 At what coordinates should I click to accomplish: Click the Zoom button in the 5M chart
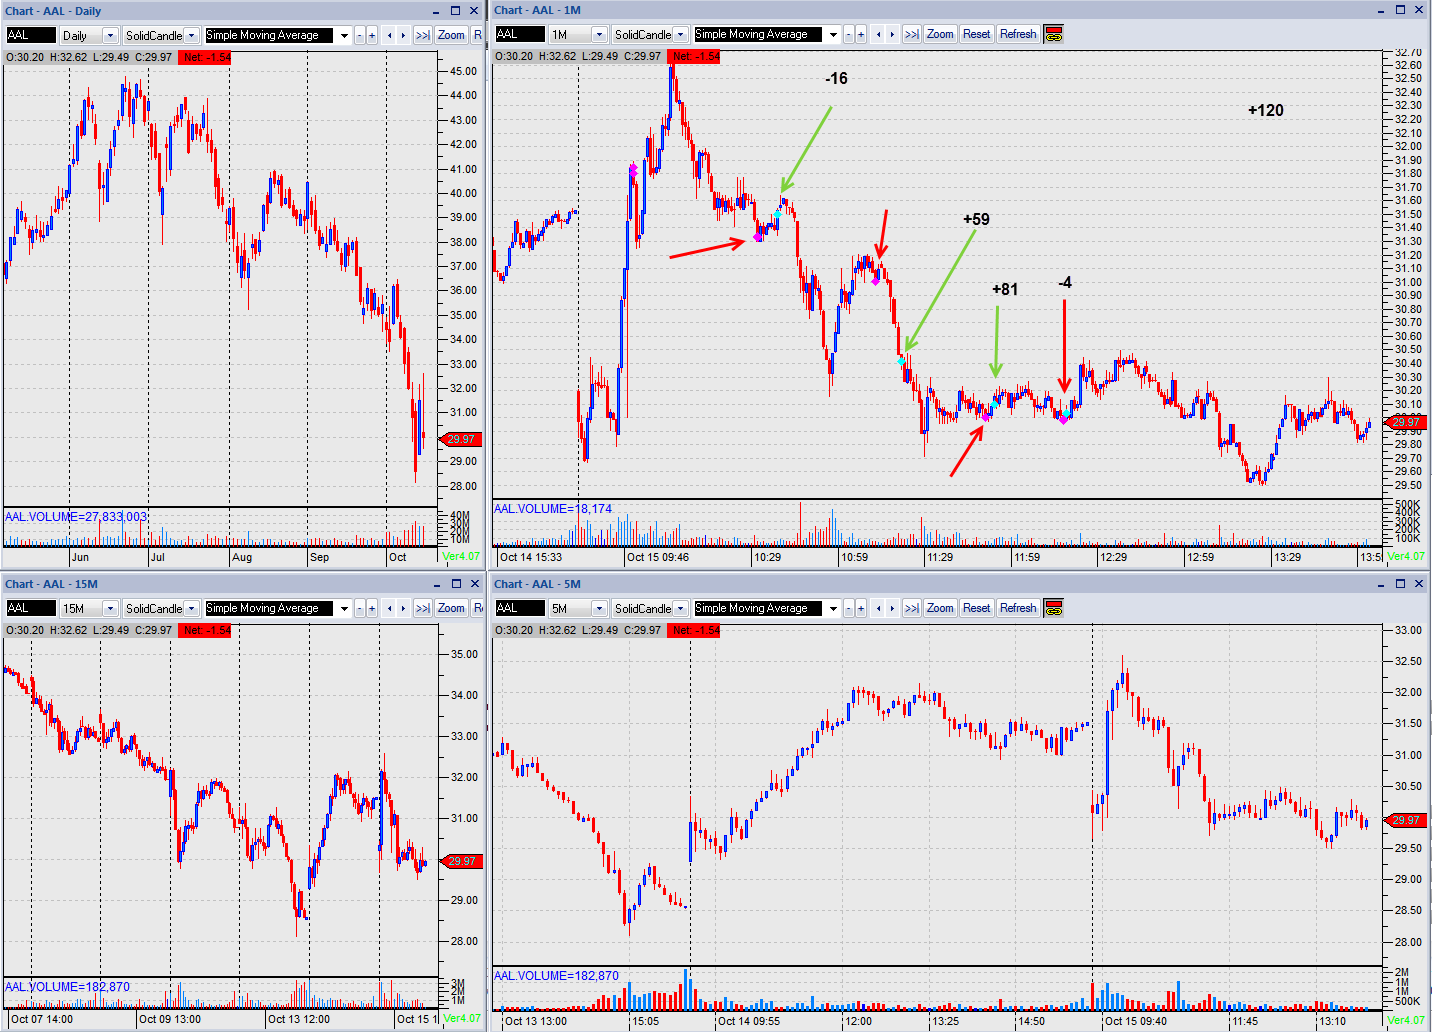(x=940, y=608)
